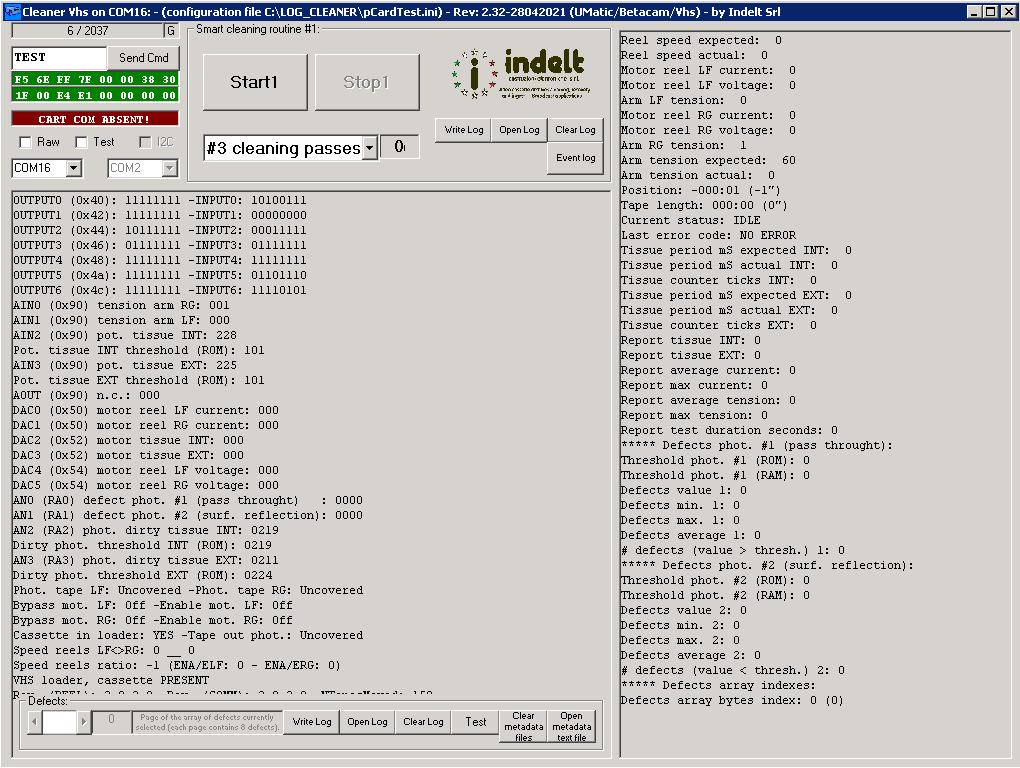Click 'Report test duration seconds: 0' line
The width and height of the screenshot is (1020, 768).
(729, 430)
